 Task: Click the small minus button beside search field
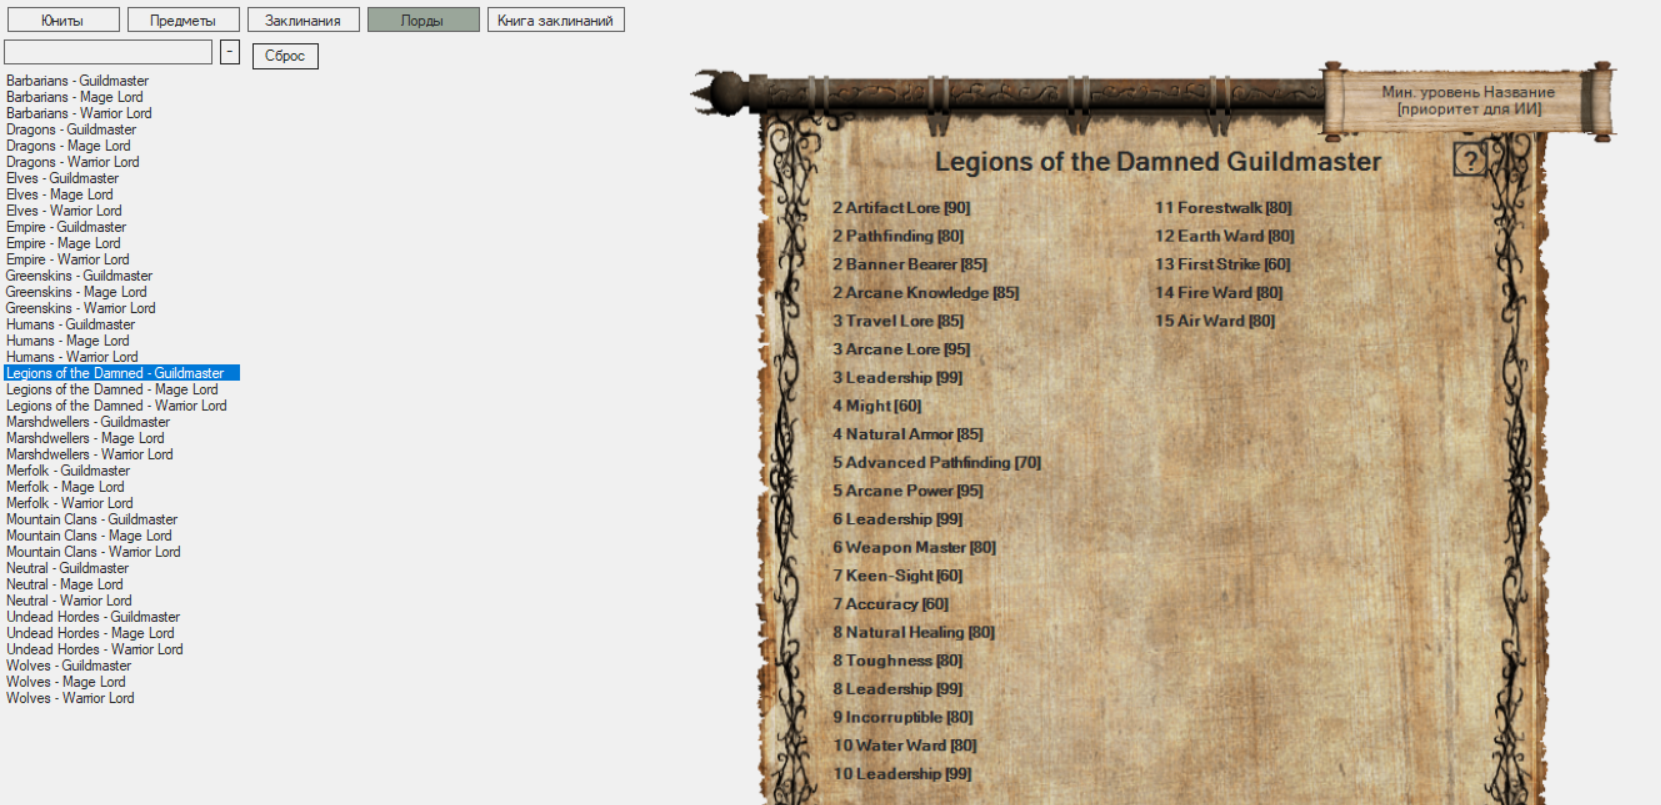click(x=230, y=52)
